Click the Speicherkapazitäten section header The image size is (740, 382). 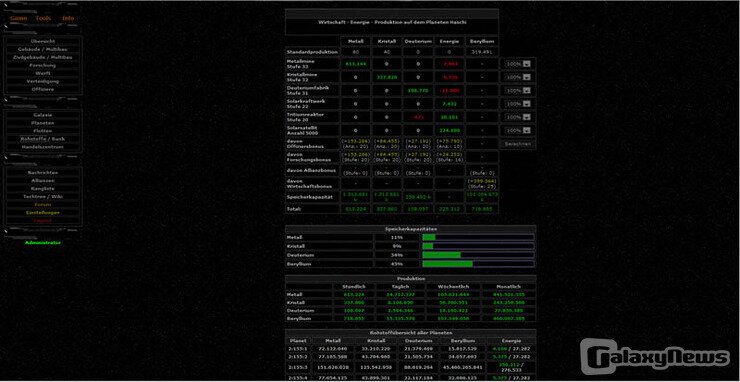[x=411, y=229]
